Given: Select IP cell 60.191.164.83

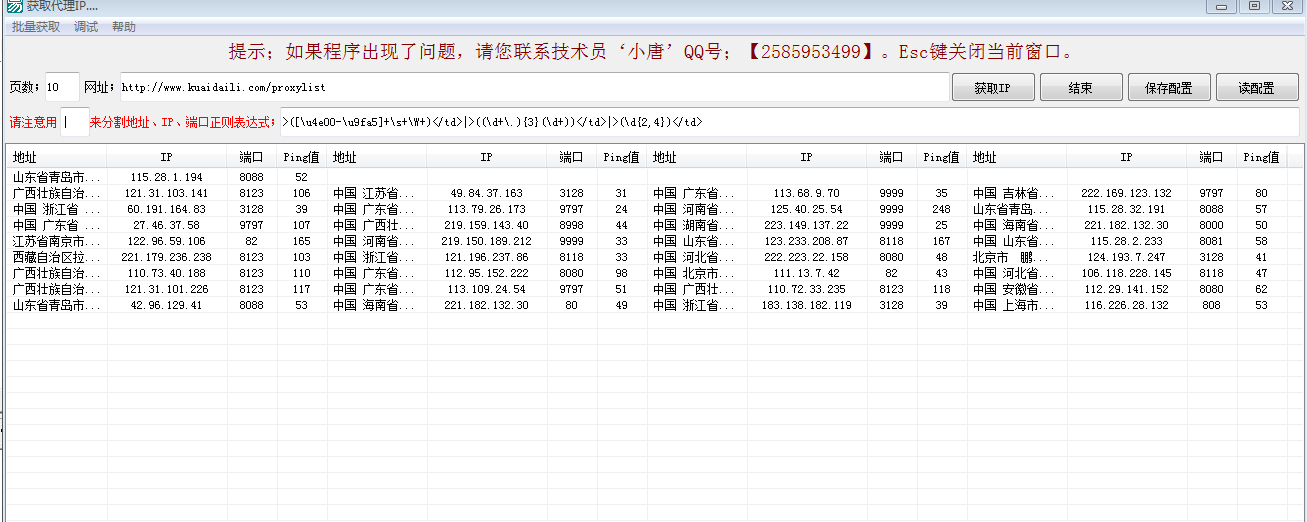Looking at the screenshot, I should [x=166, y=209].
